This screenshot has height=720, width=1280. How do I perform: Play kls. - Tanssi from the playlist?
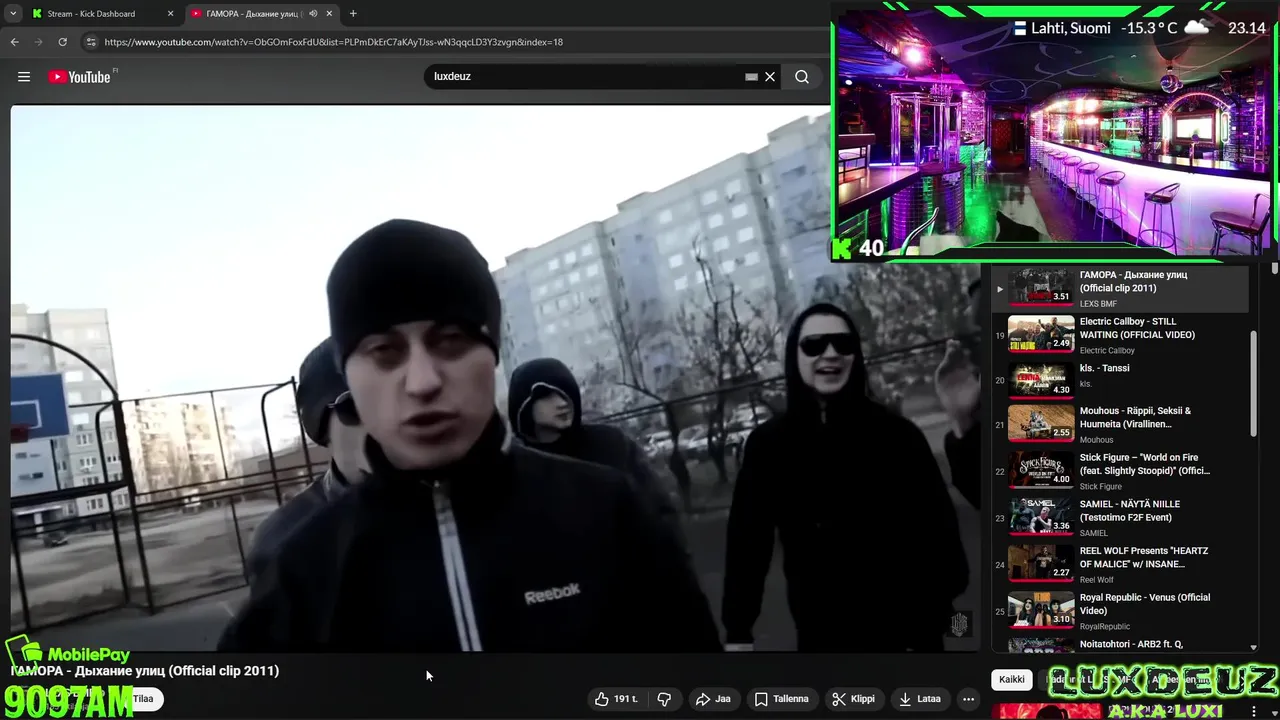pos(1120,381)
